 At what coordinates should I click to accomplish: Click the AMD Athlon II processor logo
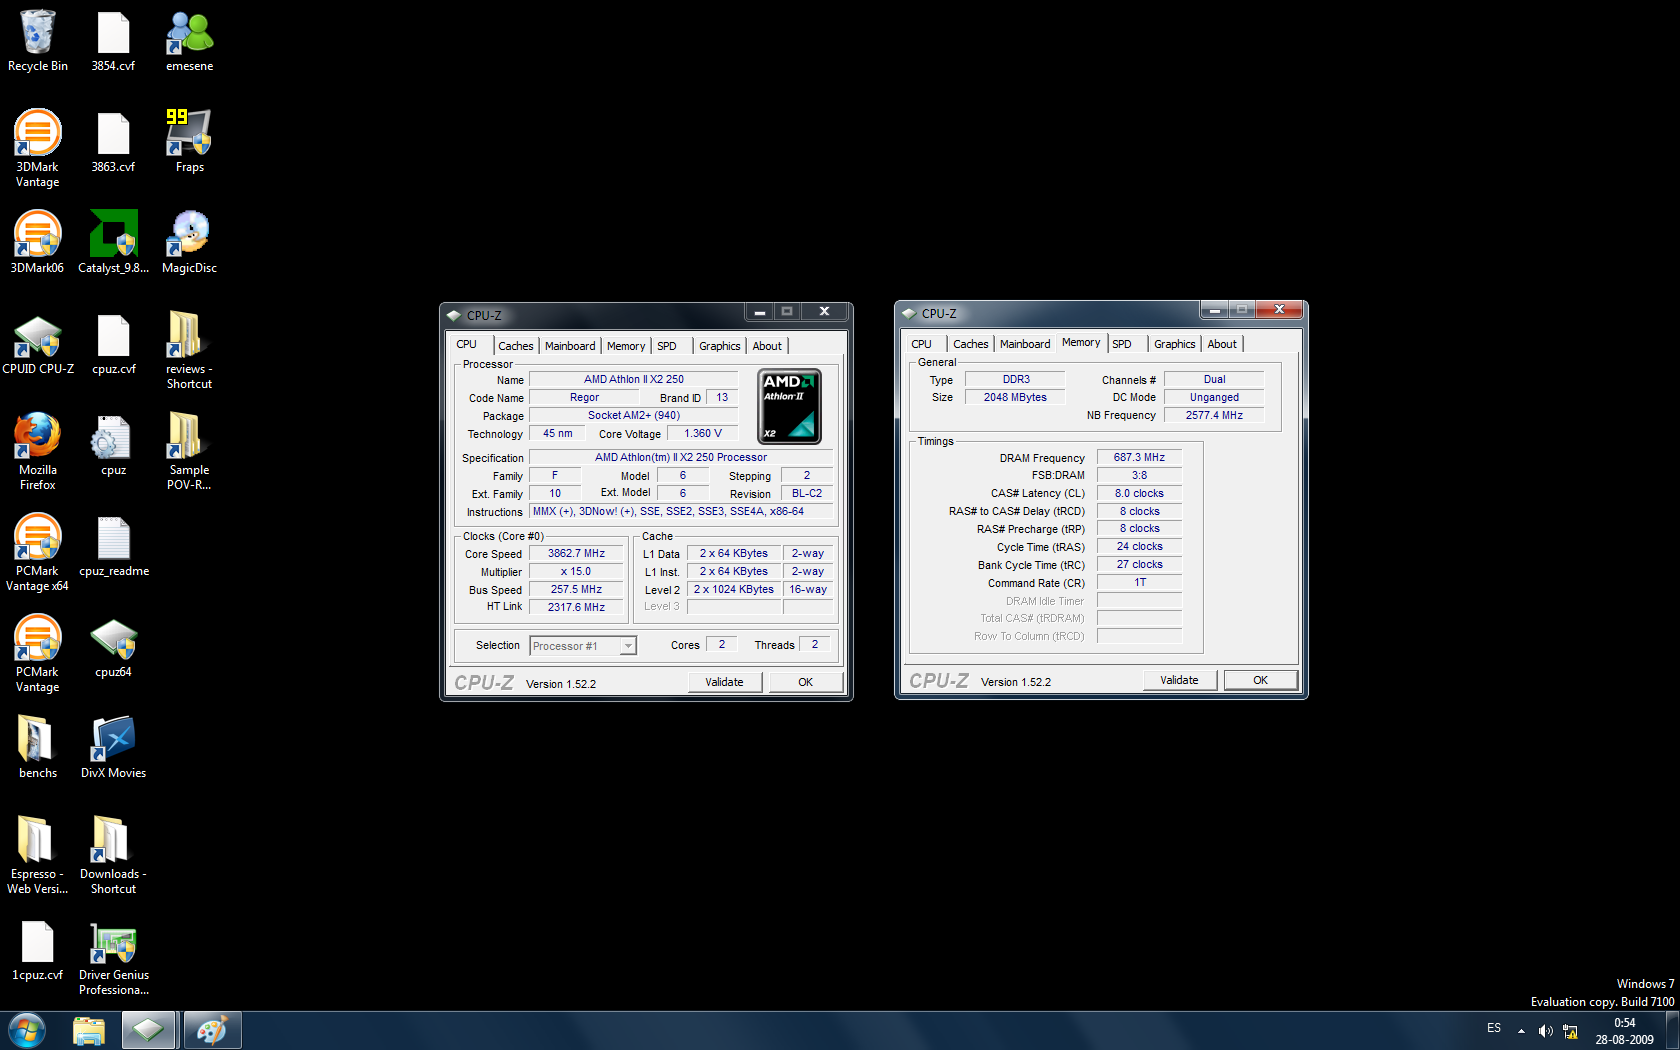(x=789, y=407)
